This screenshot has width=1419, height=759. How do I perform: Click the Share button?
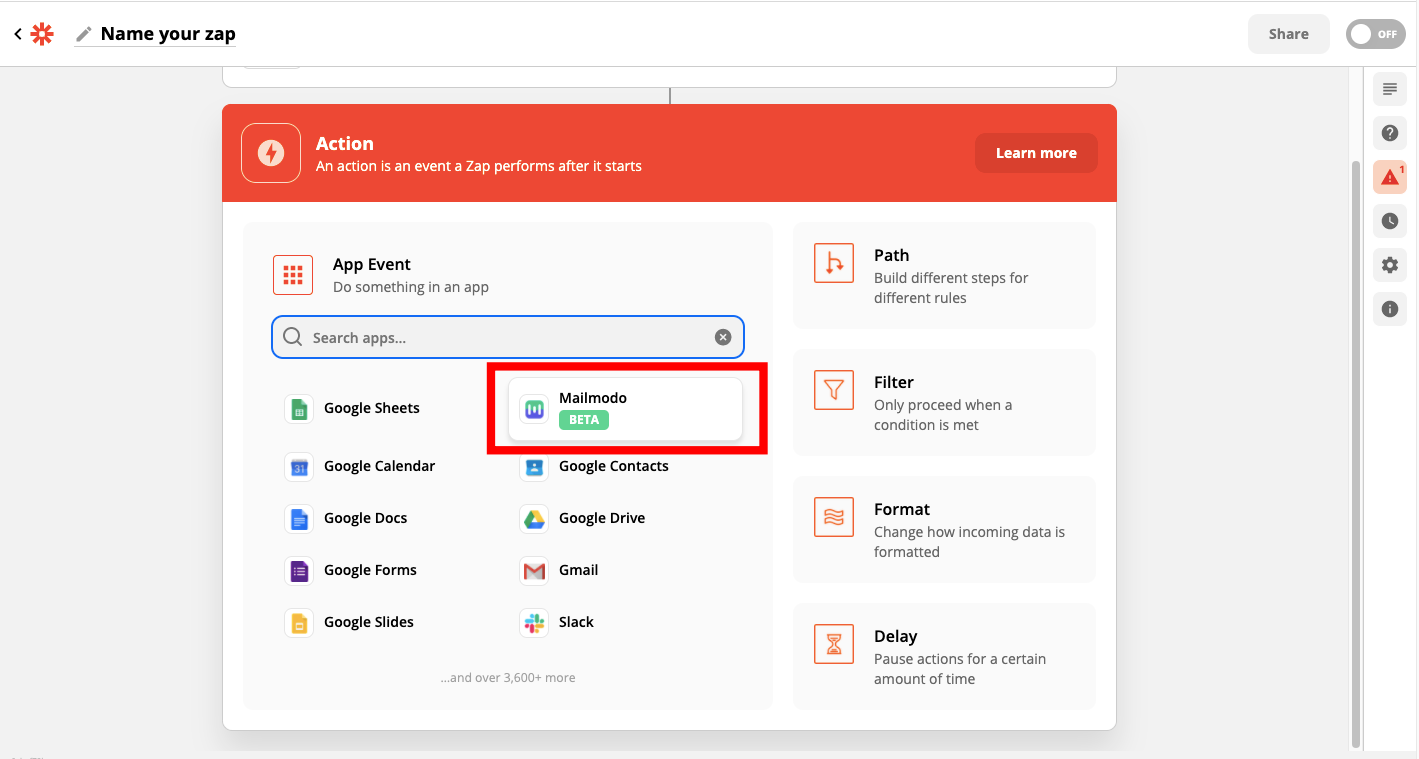[x=1288, y=34]
